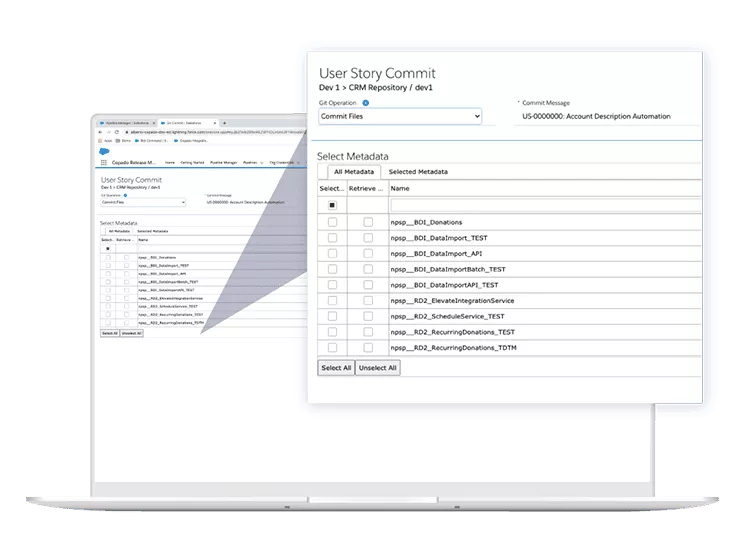
Task: Open a new browser tab with the plus icon
Action: pos(224,123)
